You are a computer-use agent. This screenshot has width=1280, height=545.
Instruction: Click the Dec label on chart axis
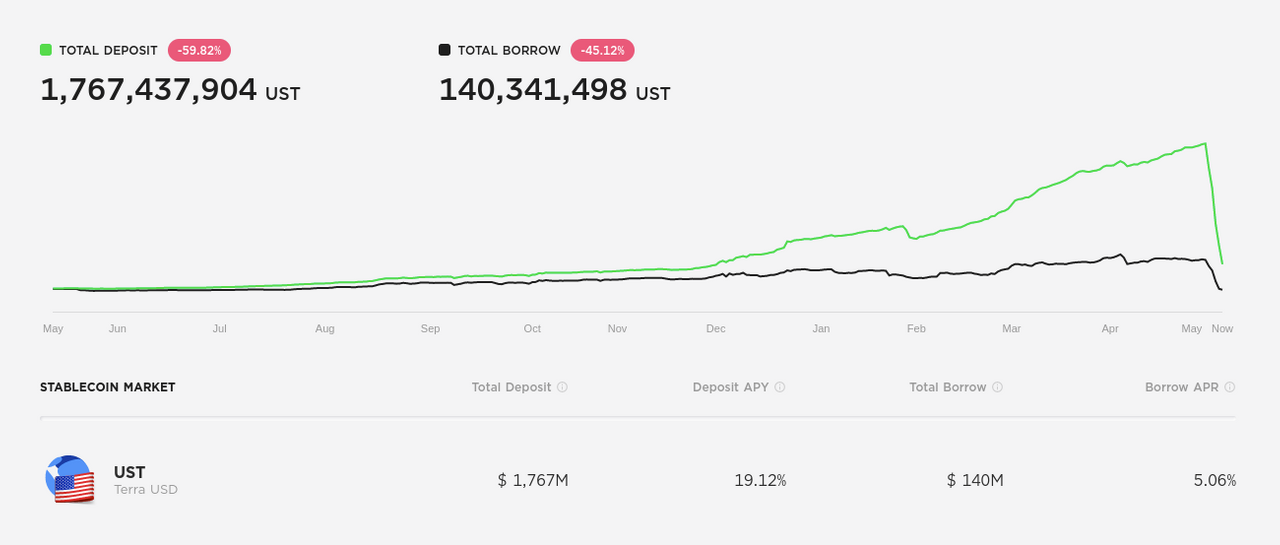[716, 328]
